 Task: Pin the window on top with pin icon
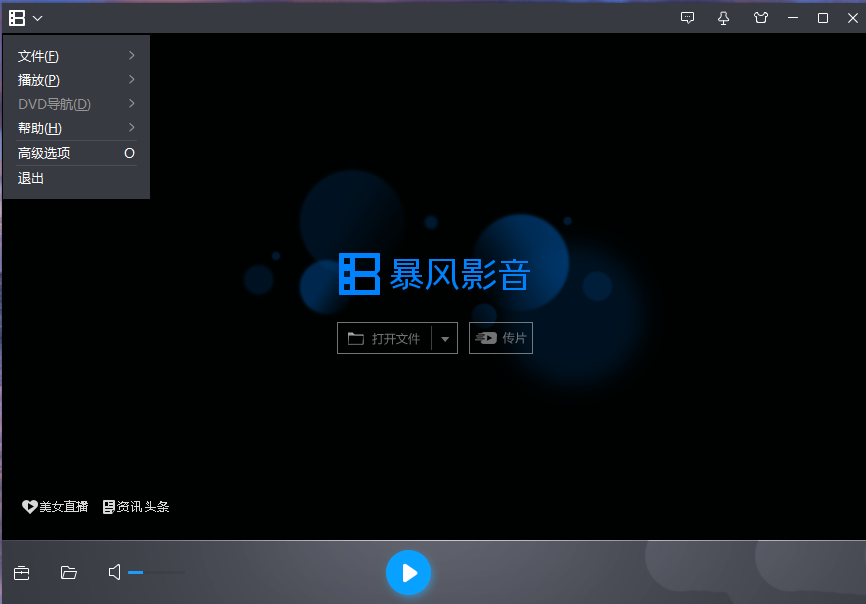[x=724, y=18]
